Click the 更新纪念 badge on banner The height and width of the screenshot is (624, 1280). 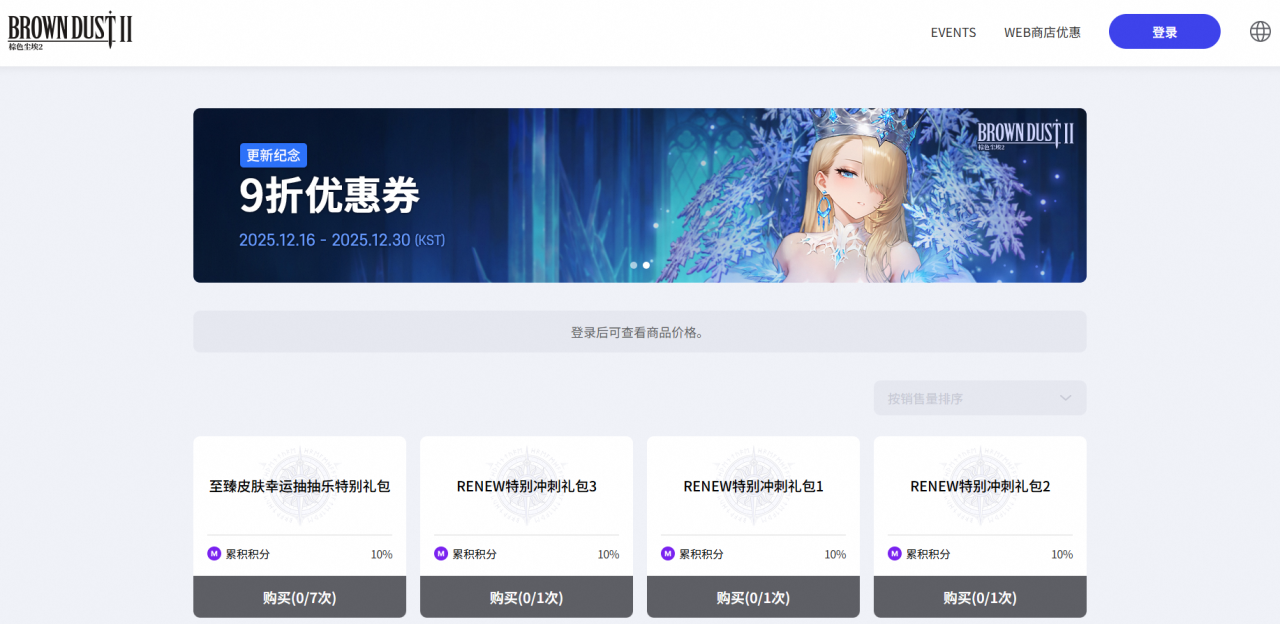pyautogui.click(x=273, y=155)
